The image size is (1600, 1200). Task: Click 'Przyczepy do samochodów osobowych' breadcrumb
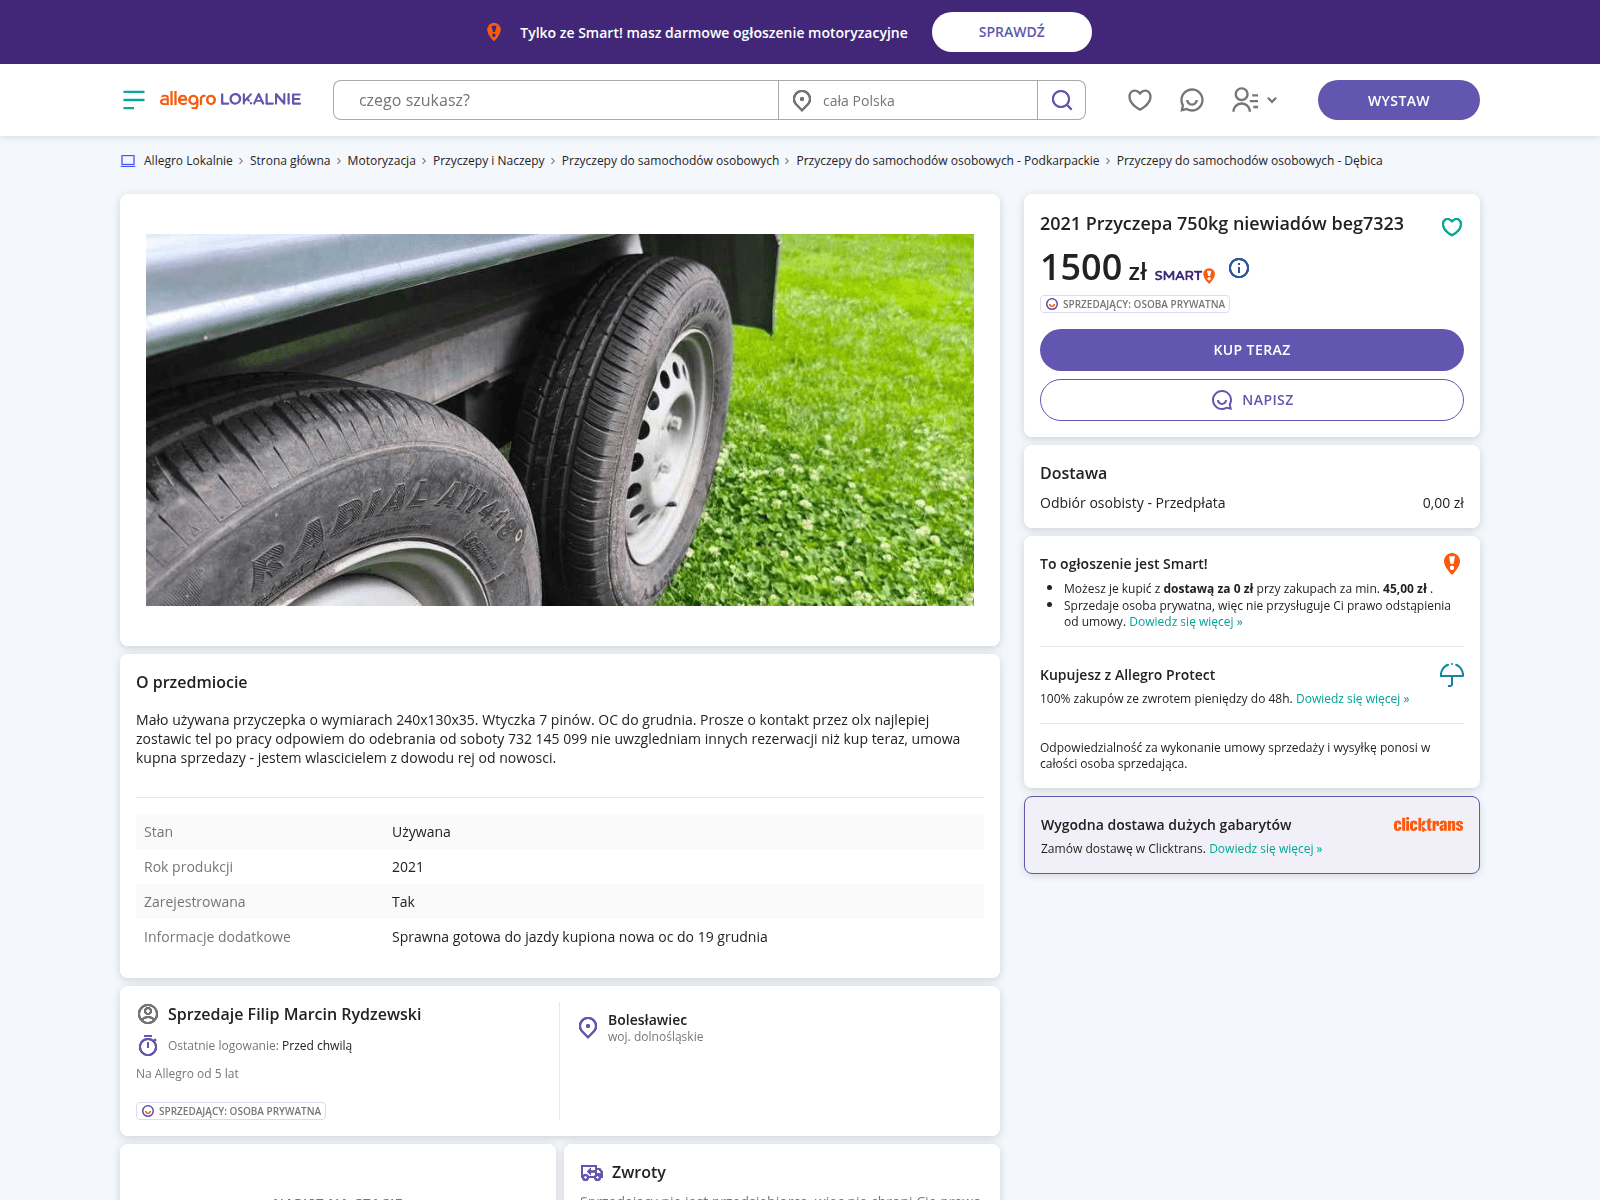click(x=670, y=161)
